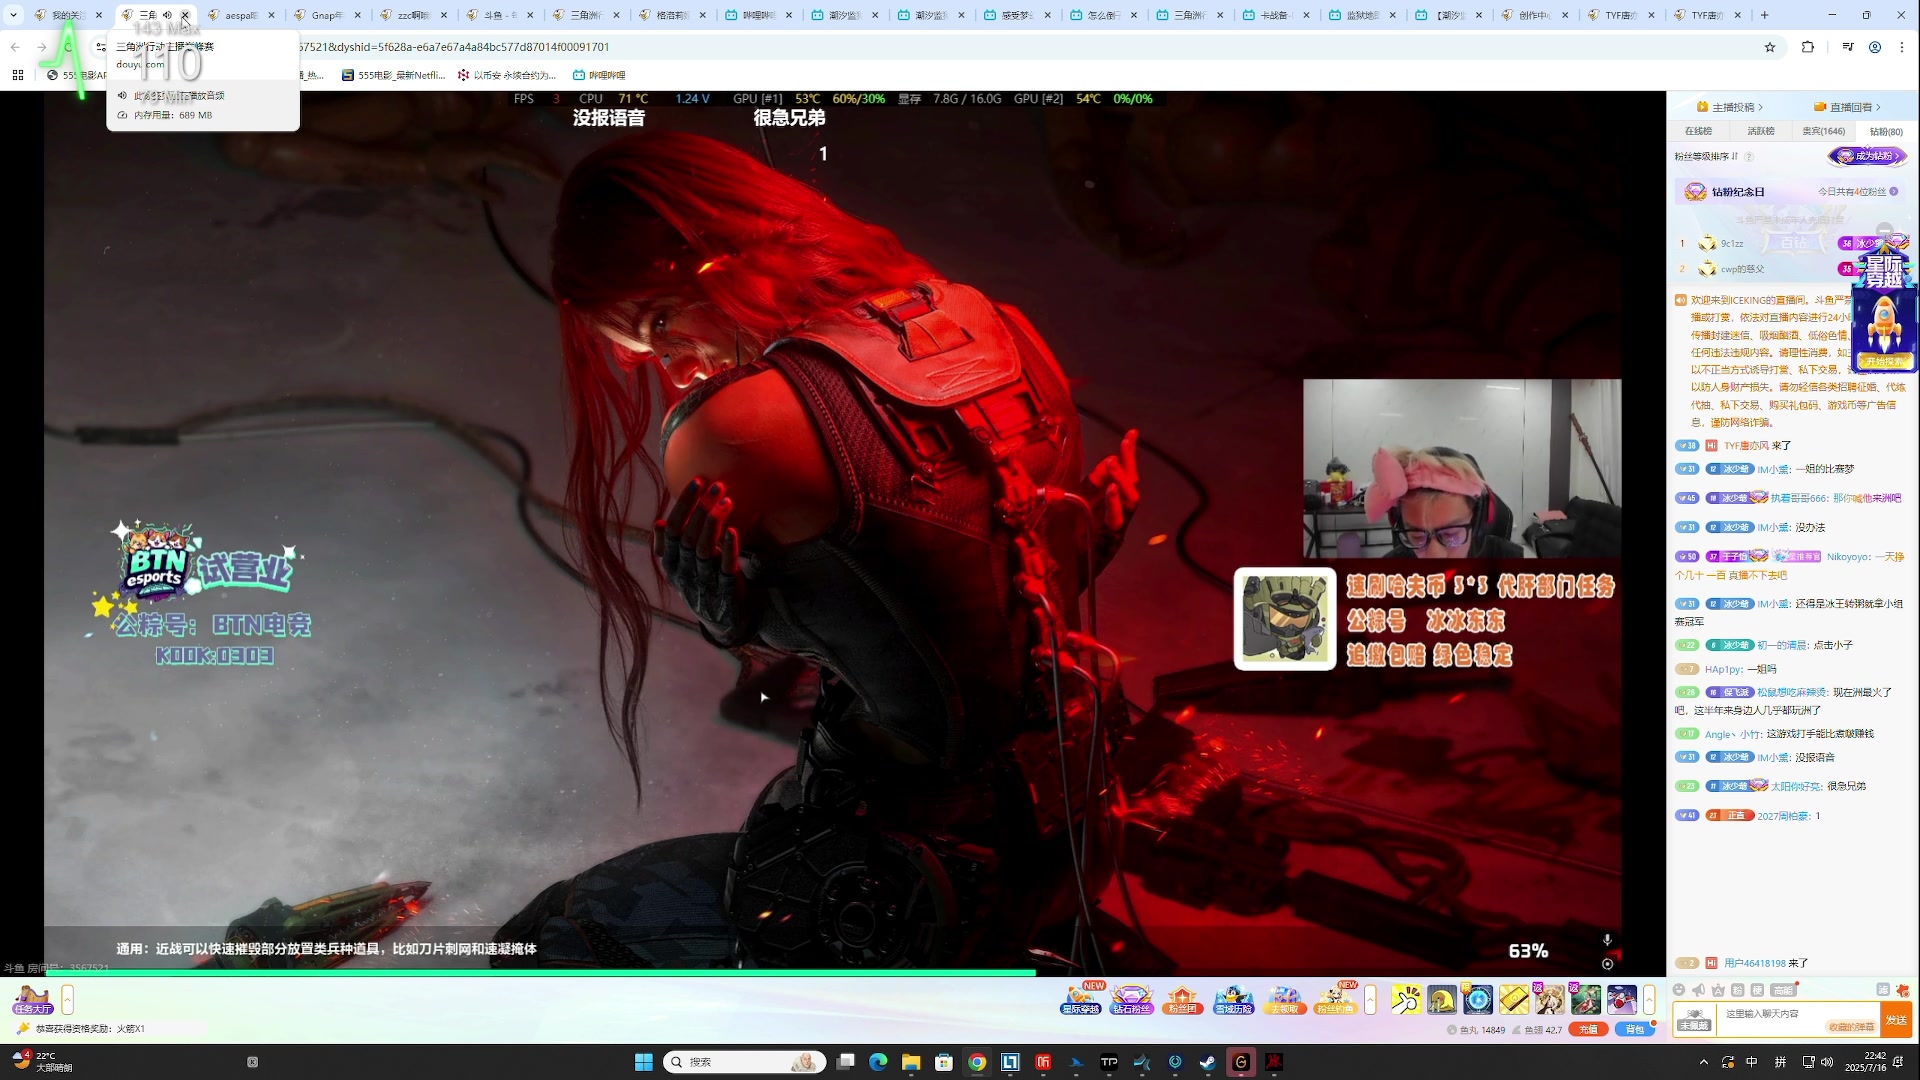This screenshot has height=1080, width=1920.
Task: Click the Windows Start button
Action: 644,1062
